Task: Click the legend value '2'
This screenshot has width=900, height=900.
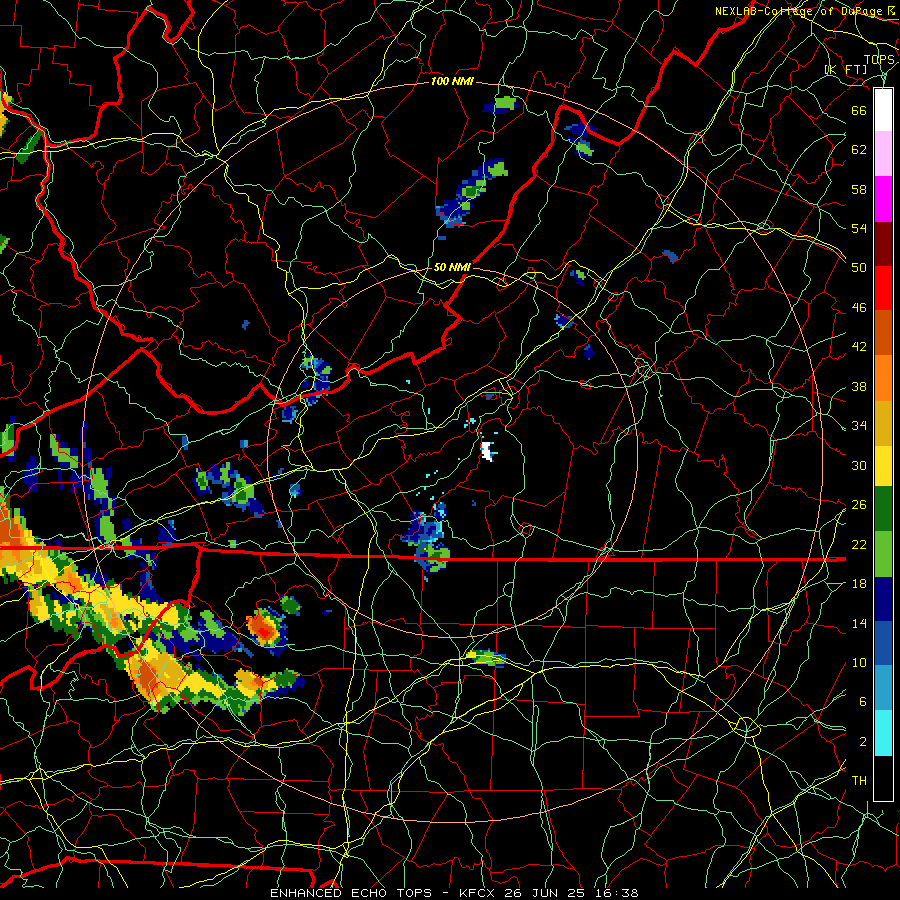Action: [x=863, y=742]
